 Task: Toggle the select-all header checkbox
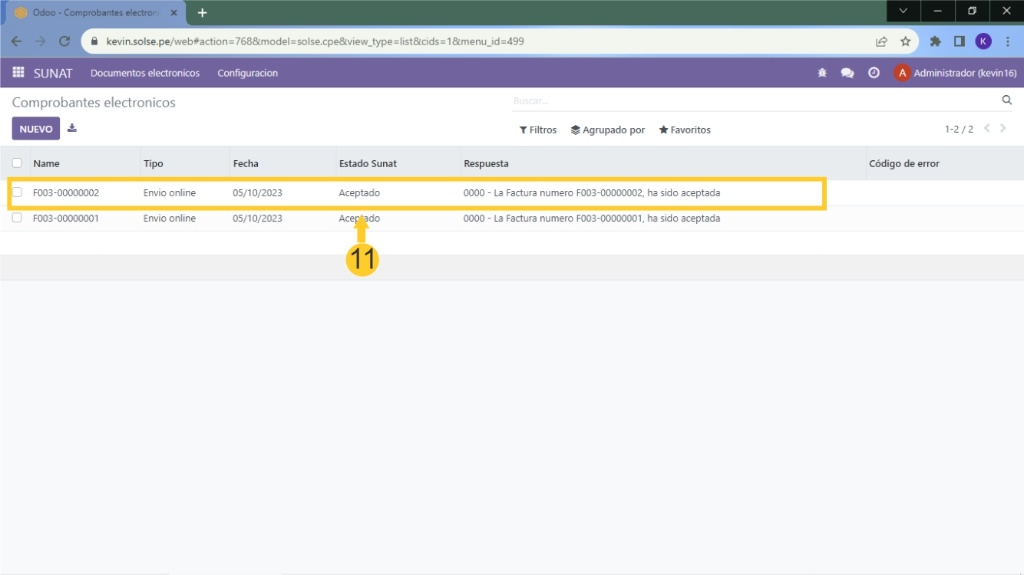[17, 163]
